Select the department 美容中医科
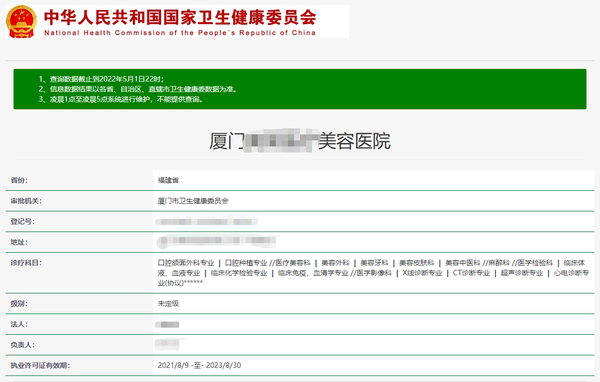The height and width of the screenshot is (382, 600). pyautogui.click(x=463, y=263)
